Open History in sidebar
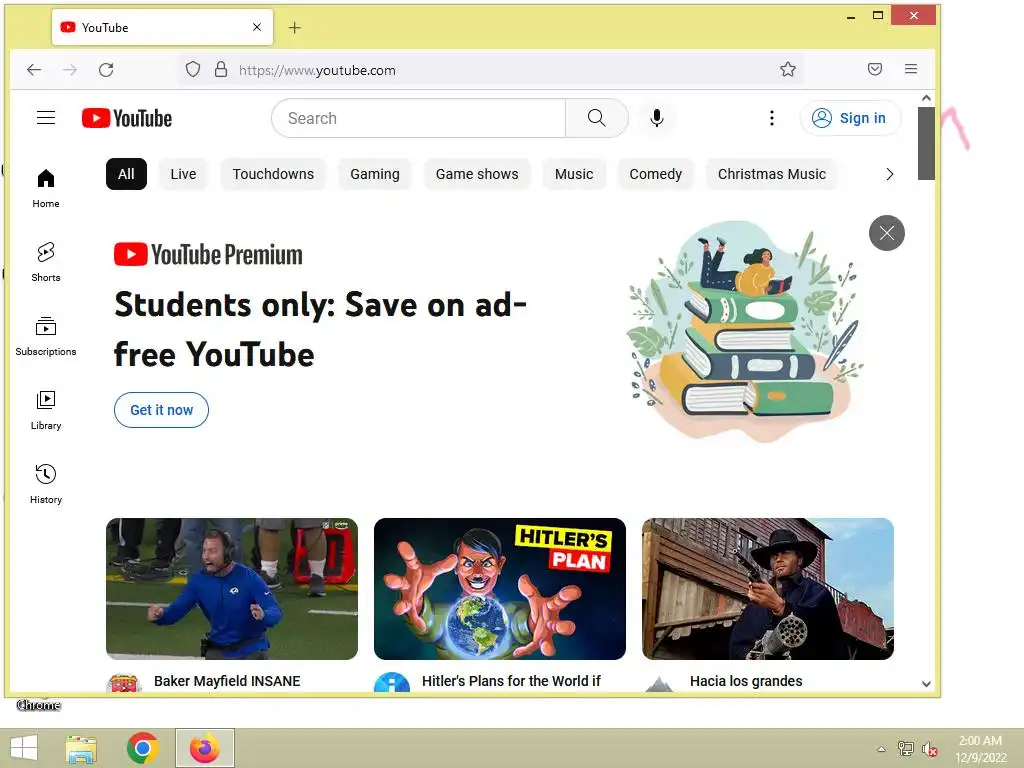This screenshot has height=768, width=1024. 46,484
